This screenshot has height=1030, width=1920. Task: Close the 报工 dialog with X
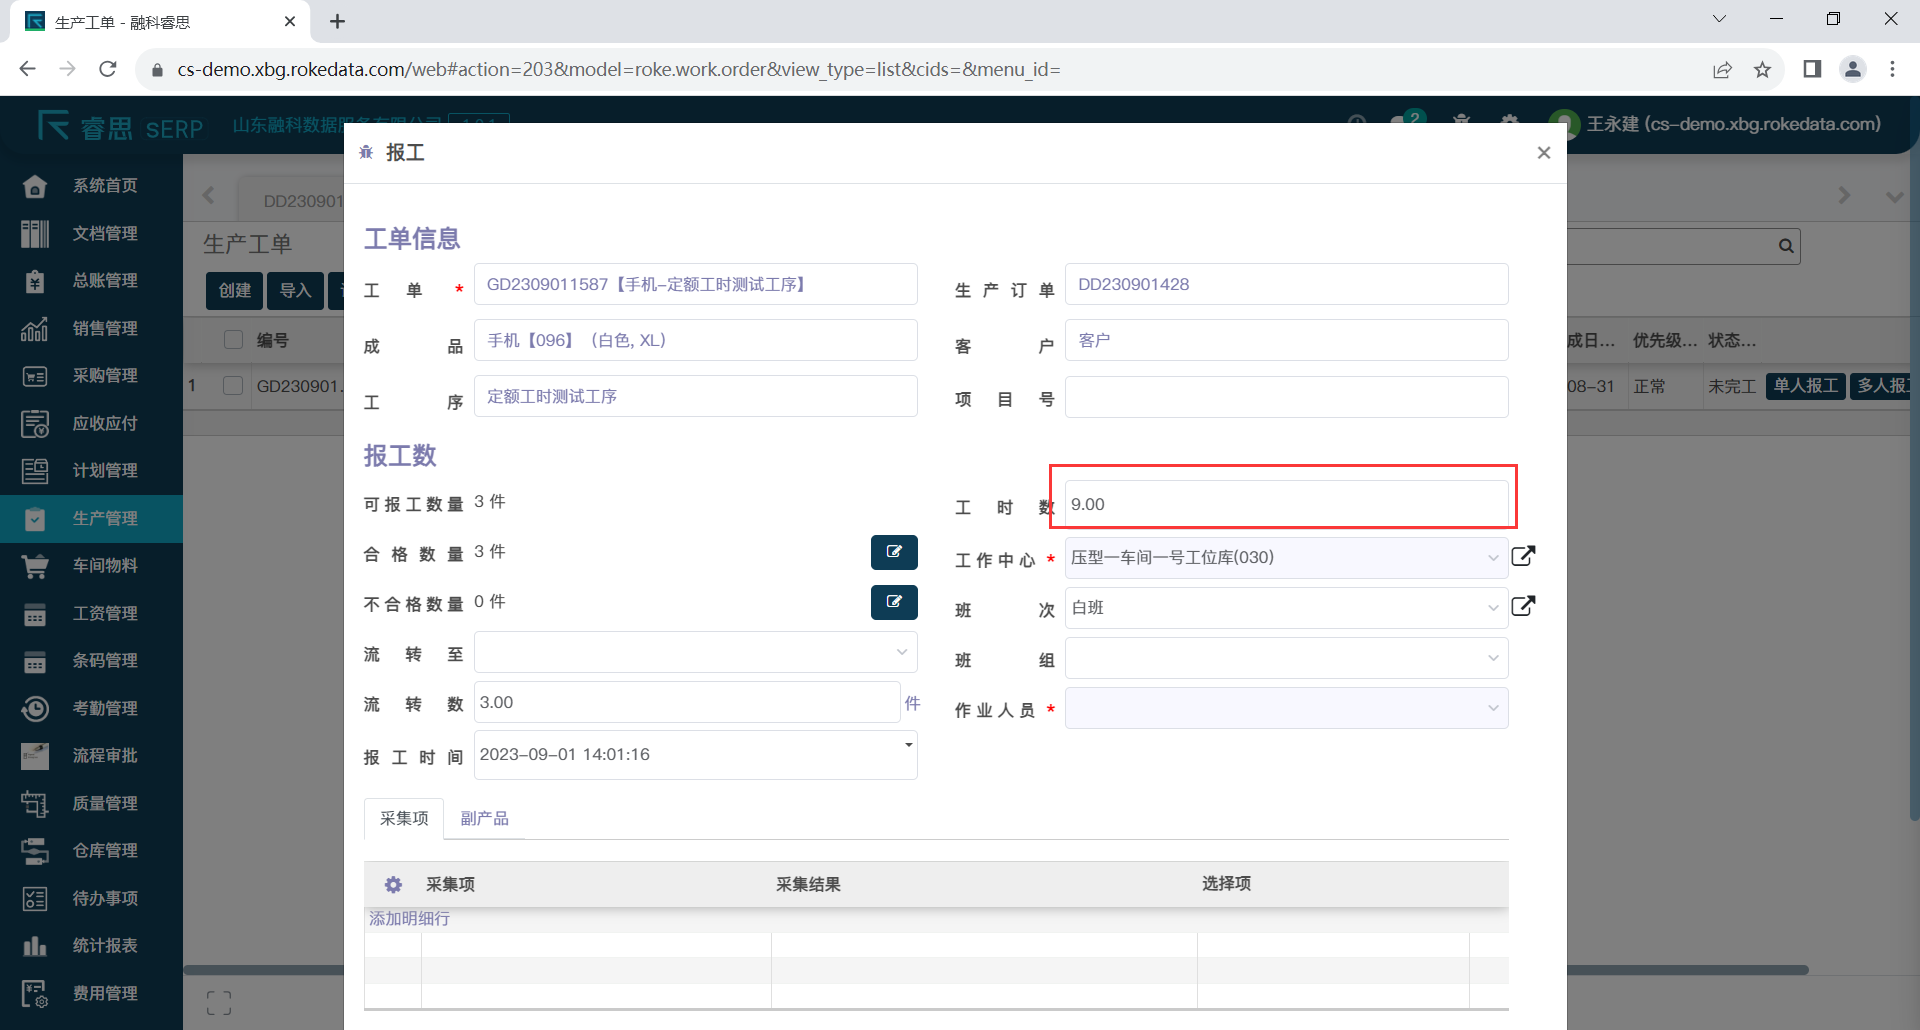coord(1543,153)
